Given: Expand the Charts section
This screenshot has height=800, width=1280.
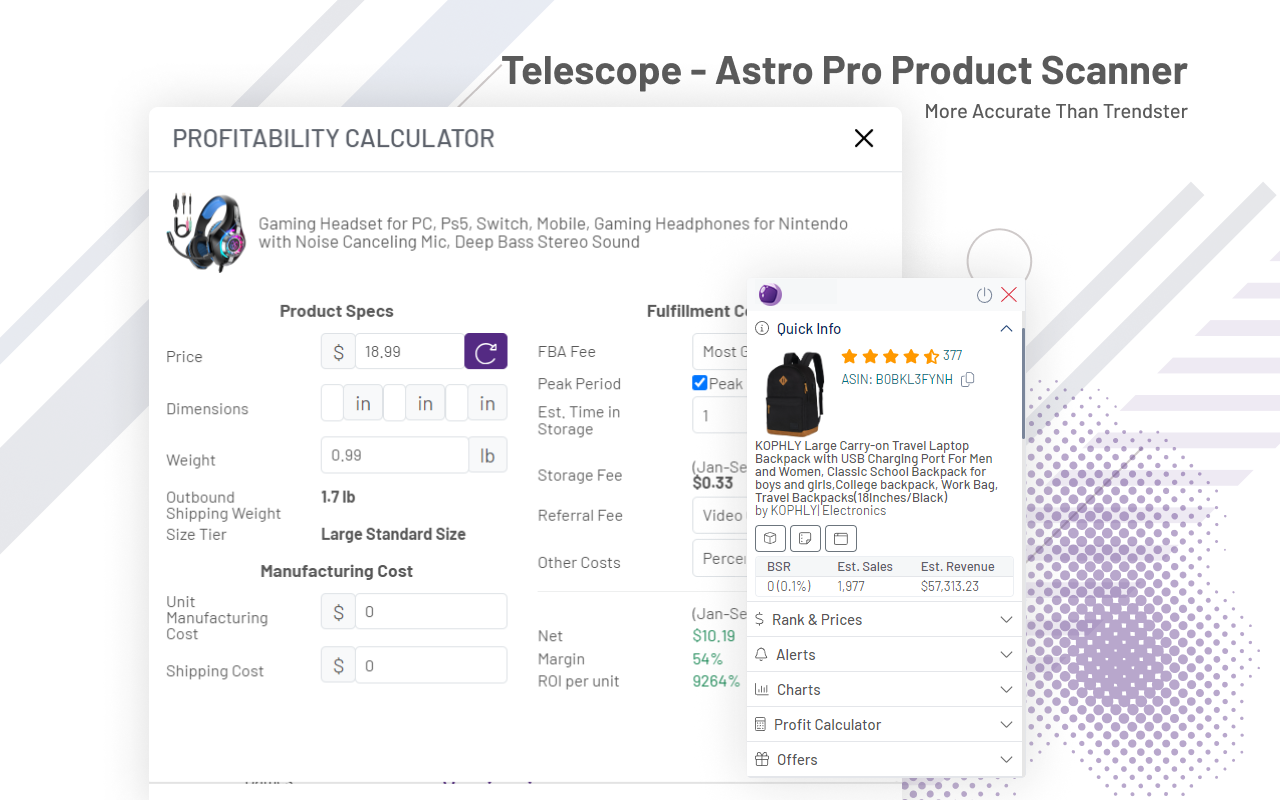Looking at the screenshot, I should (1006, 689).
